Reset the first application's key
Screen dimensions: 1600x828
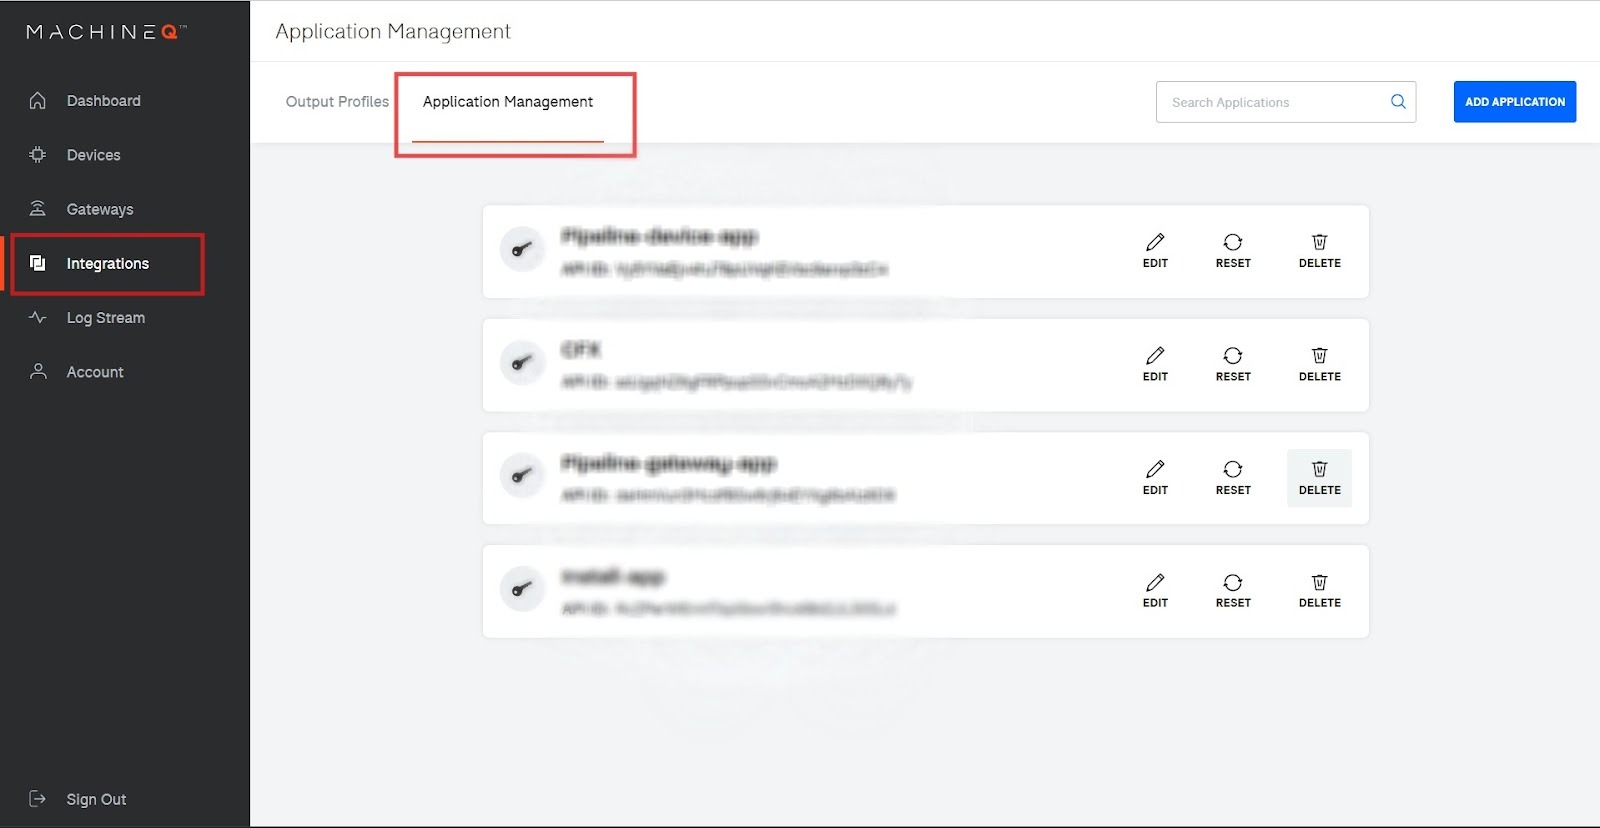pos(1233,250)
